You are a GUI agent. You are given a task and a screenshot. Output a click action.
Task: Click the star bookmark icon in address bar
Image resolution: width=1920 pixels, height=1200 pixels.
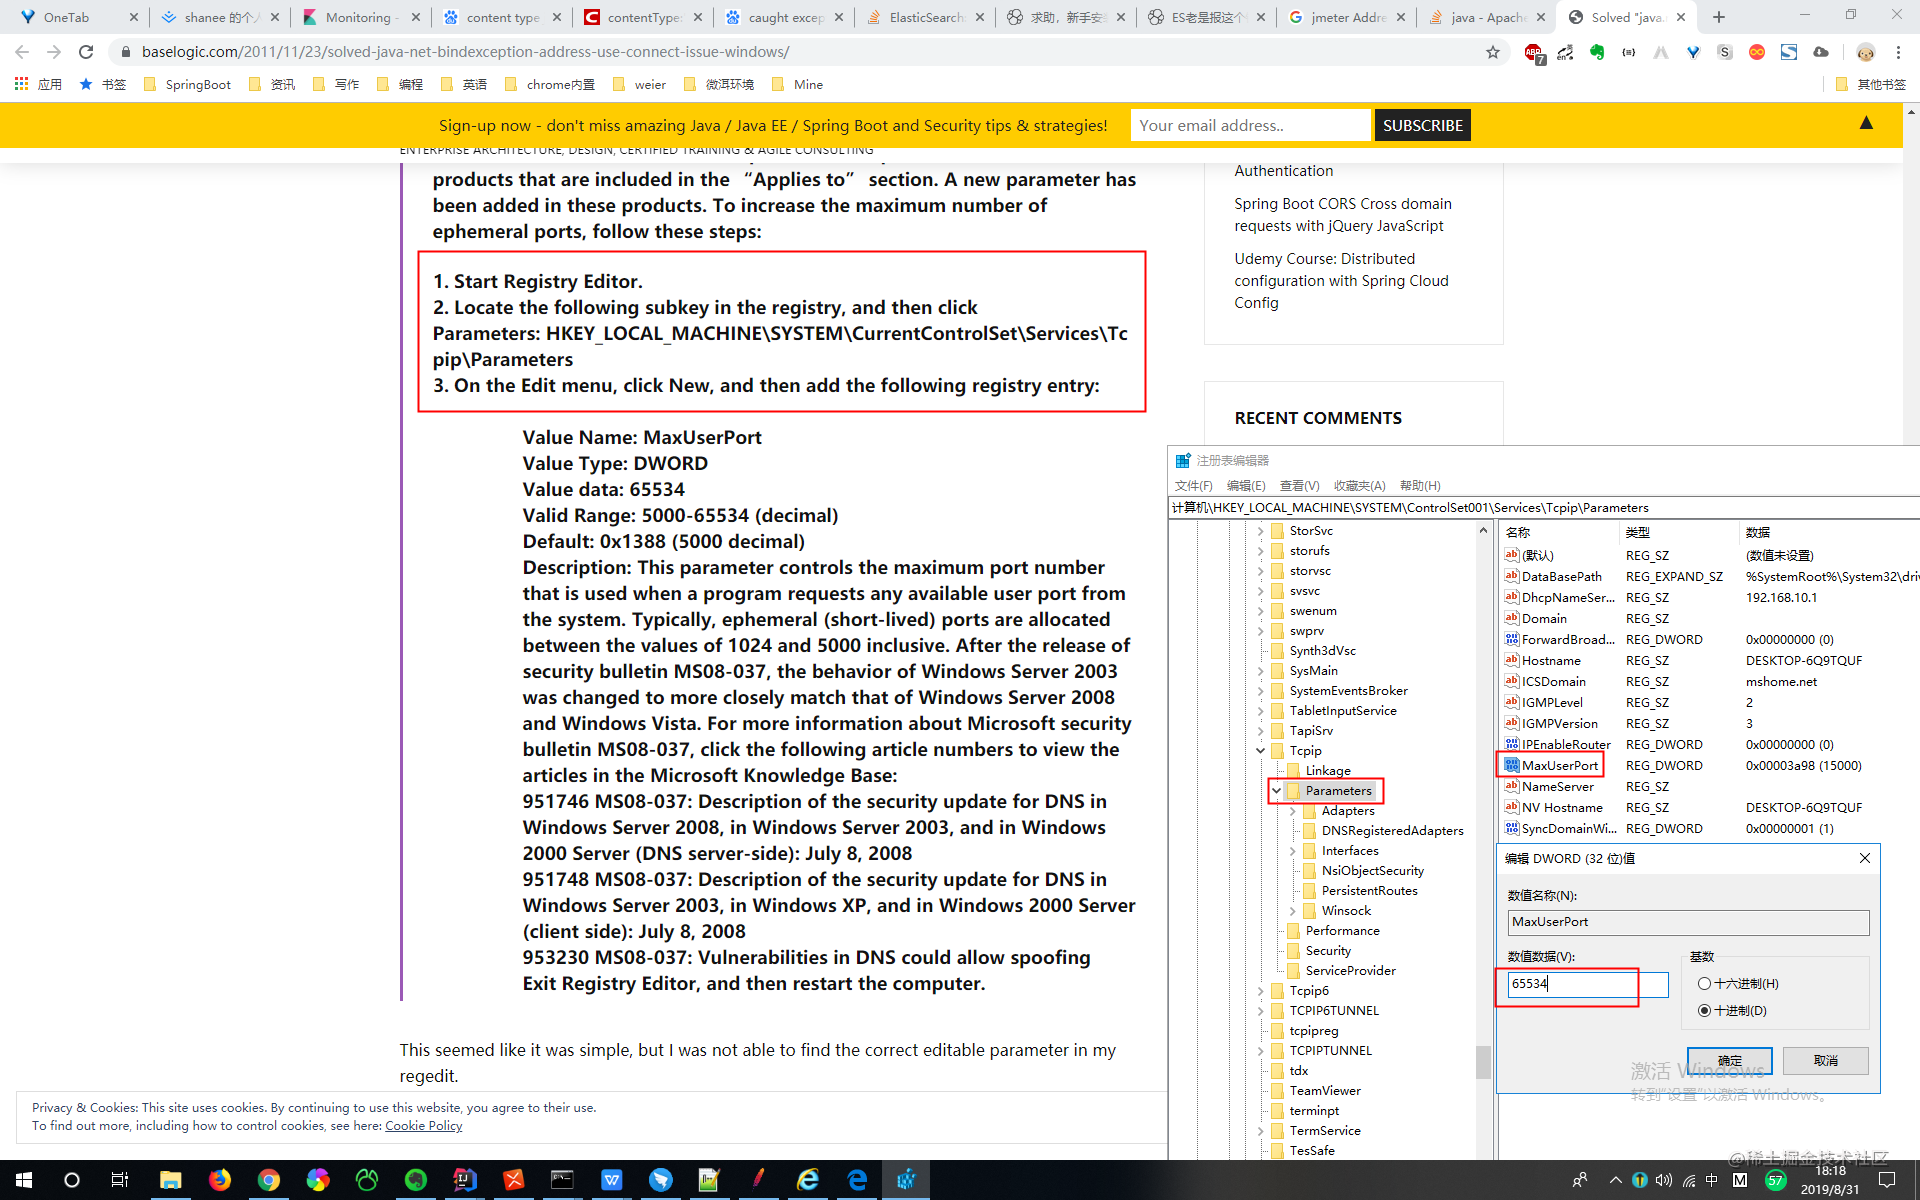click(1490, 53)
